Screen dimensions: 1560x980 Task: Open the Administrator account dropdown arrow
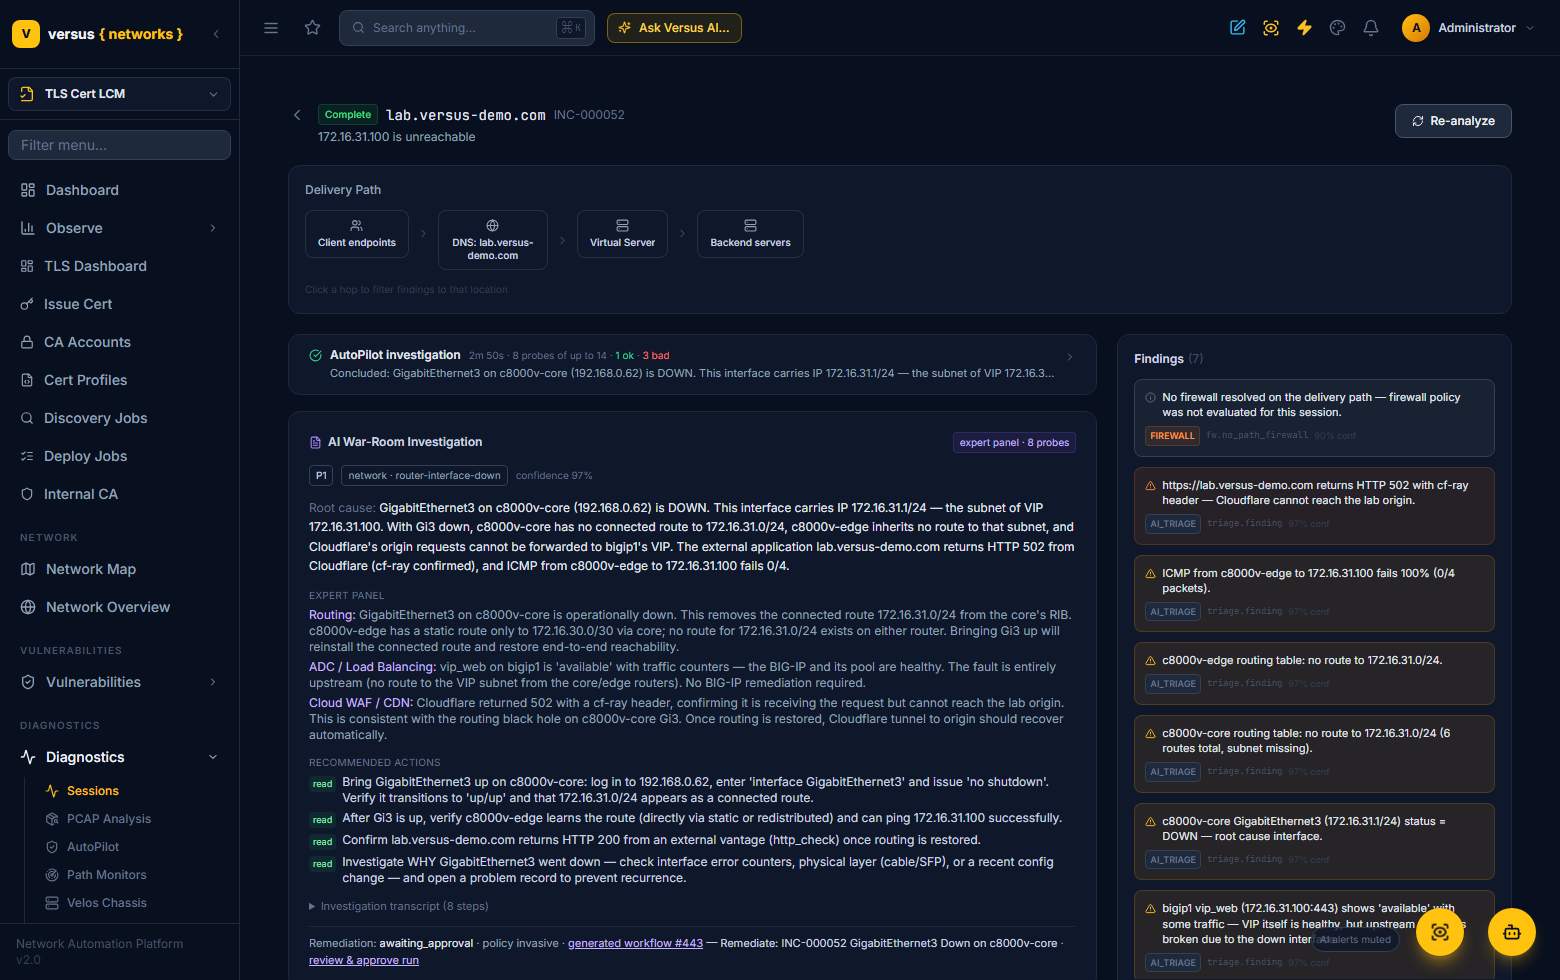1530,28
